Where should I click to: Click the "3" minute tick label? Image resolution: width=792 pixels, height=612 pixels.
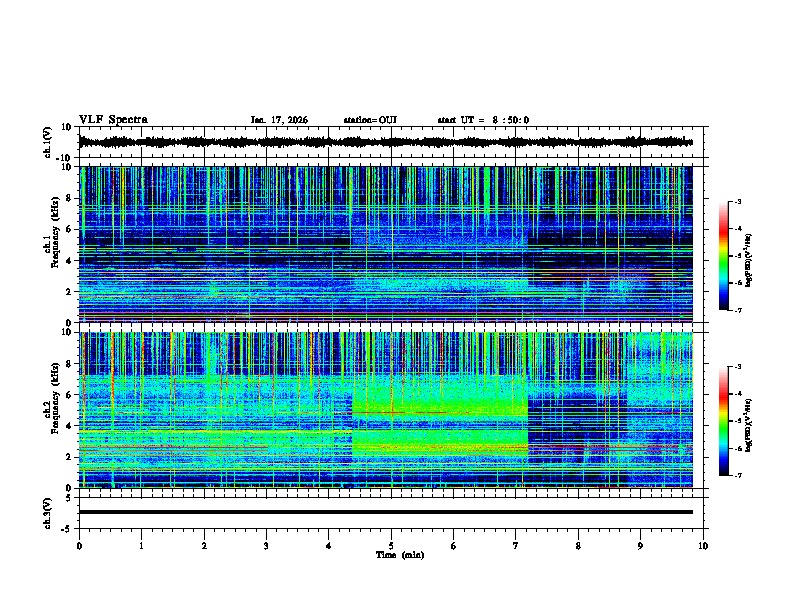point(266,546)
